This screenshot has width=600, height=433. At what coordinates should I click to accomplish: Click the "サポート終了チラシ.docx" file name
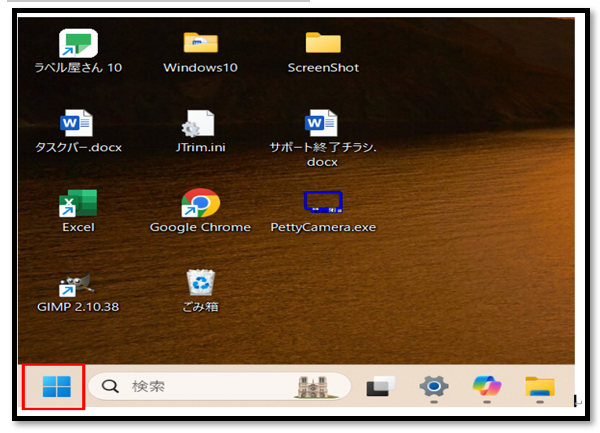point(323,155)
